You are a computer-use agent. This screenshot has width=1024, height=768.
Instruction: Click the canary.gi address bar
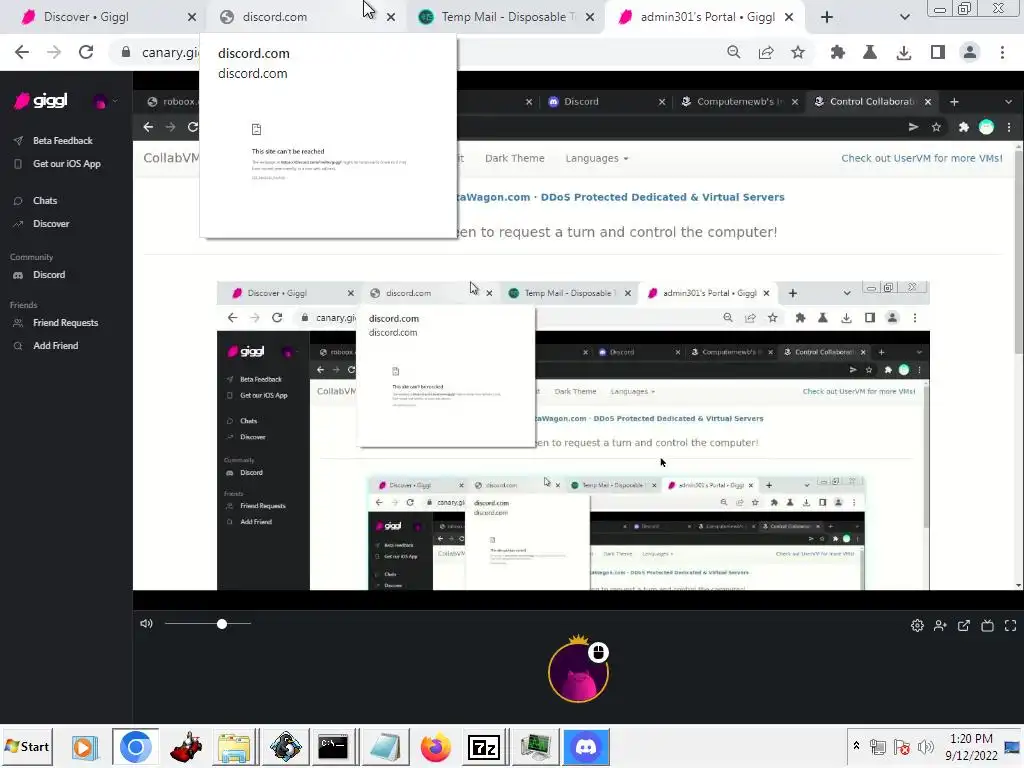pyautogui.click(x=170, y=52)
